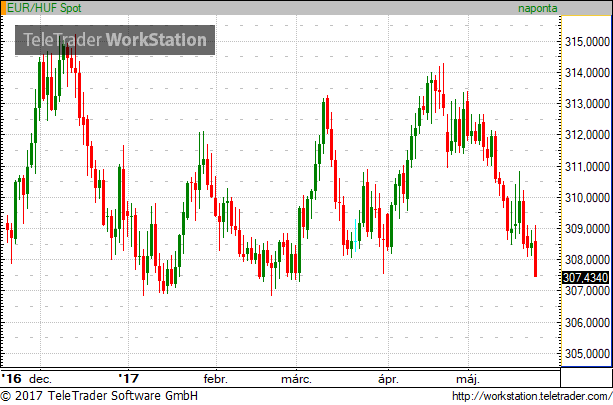Click the '17 year label on time axis

coord(129,378)
